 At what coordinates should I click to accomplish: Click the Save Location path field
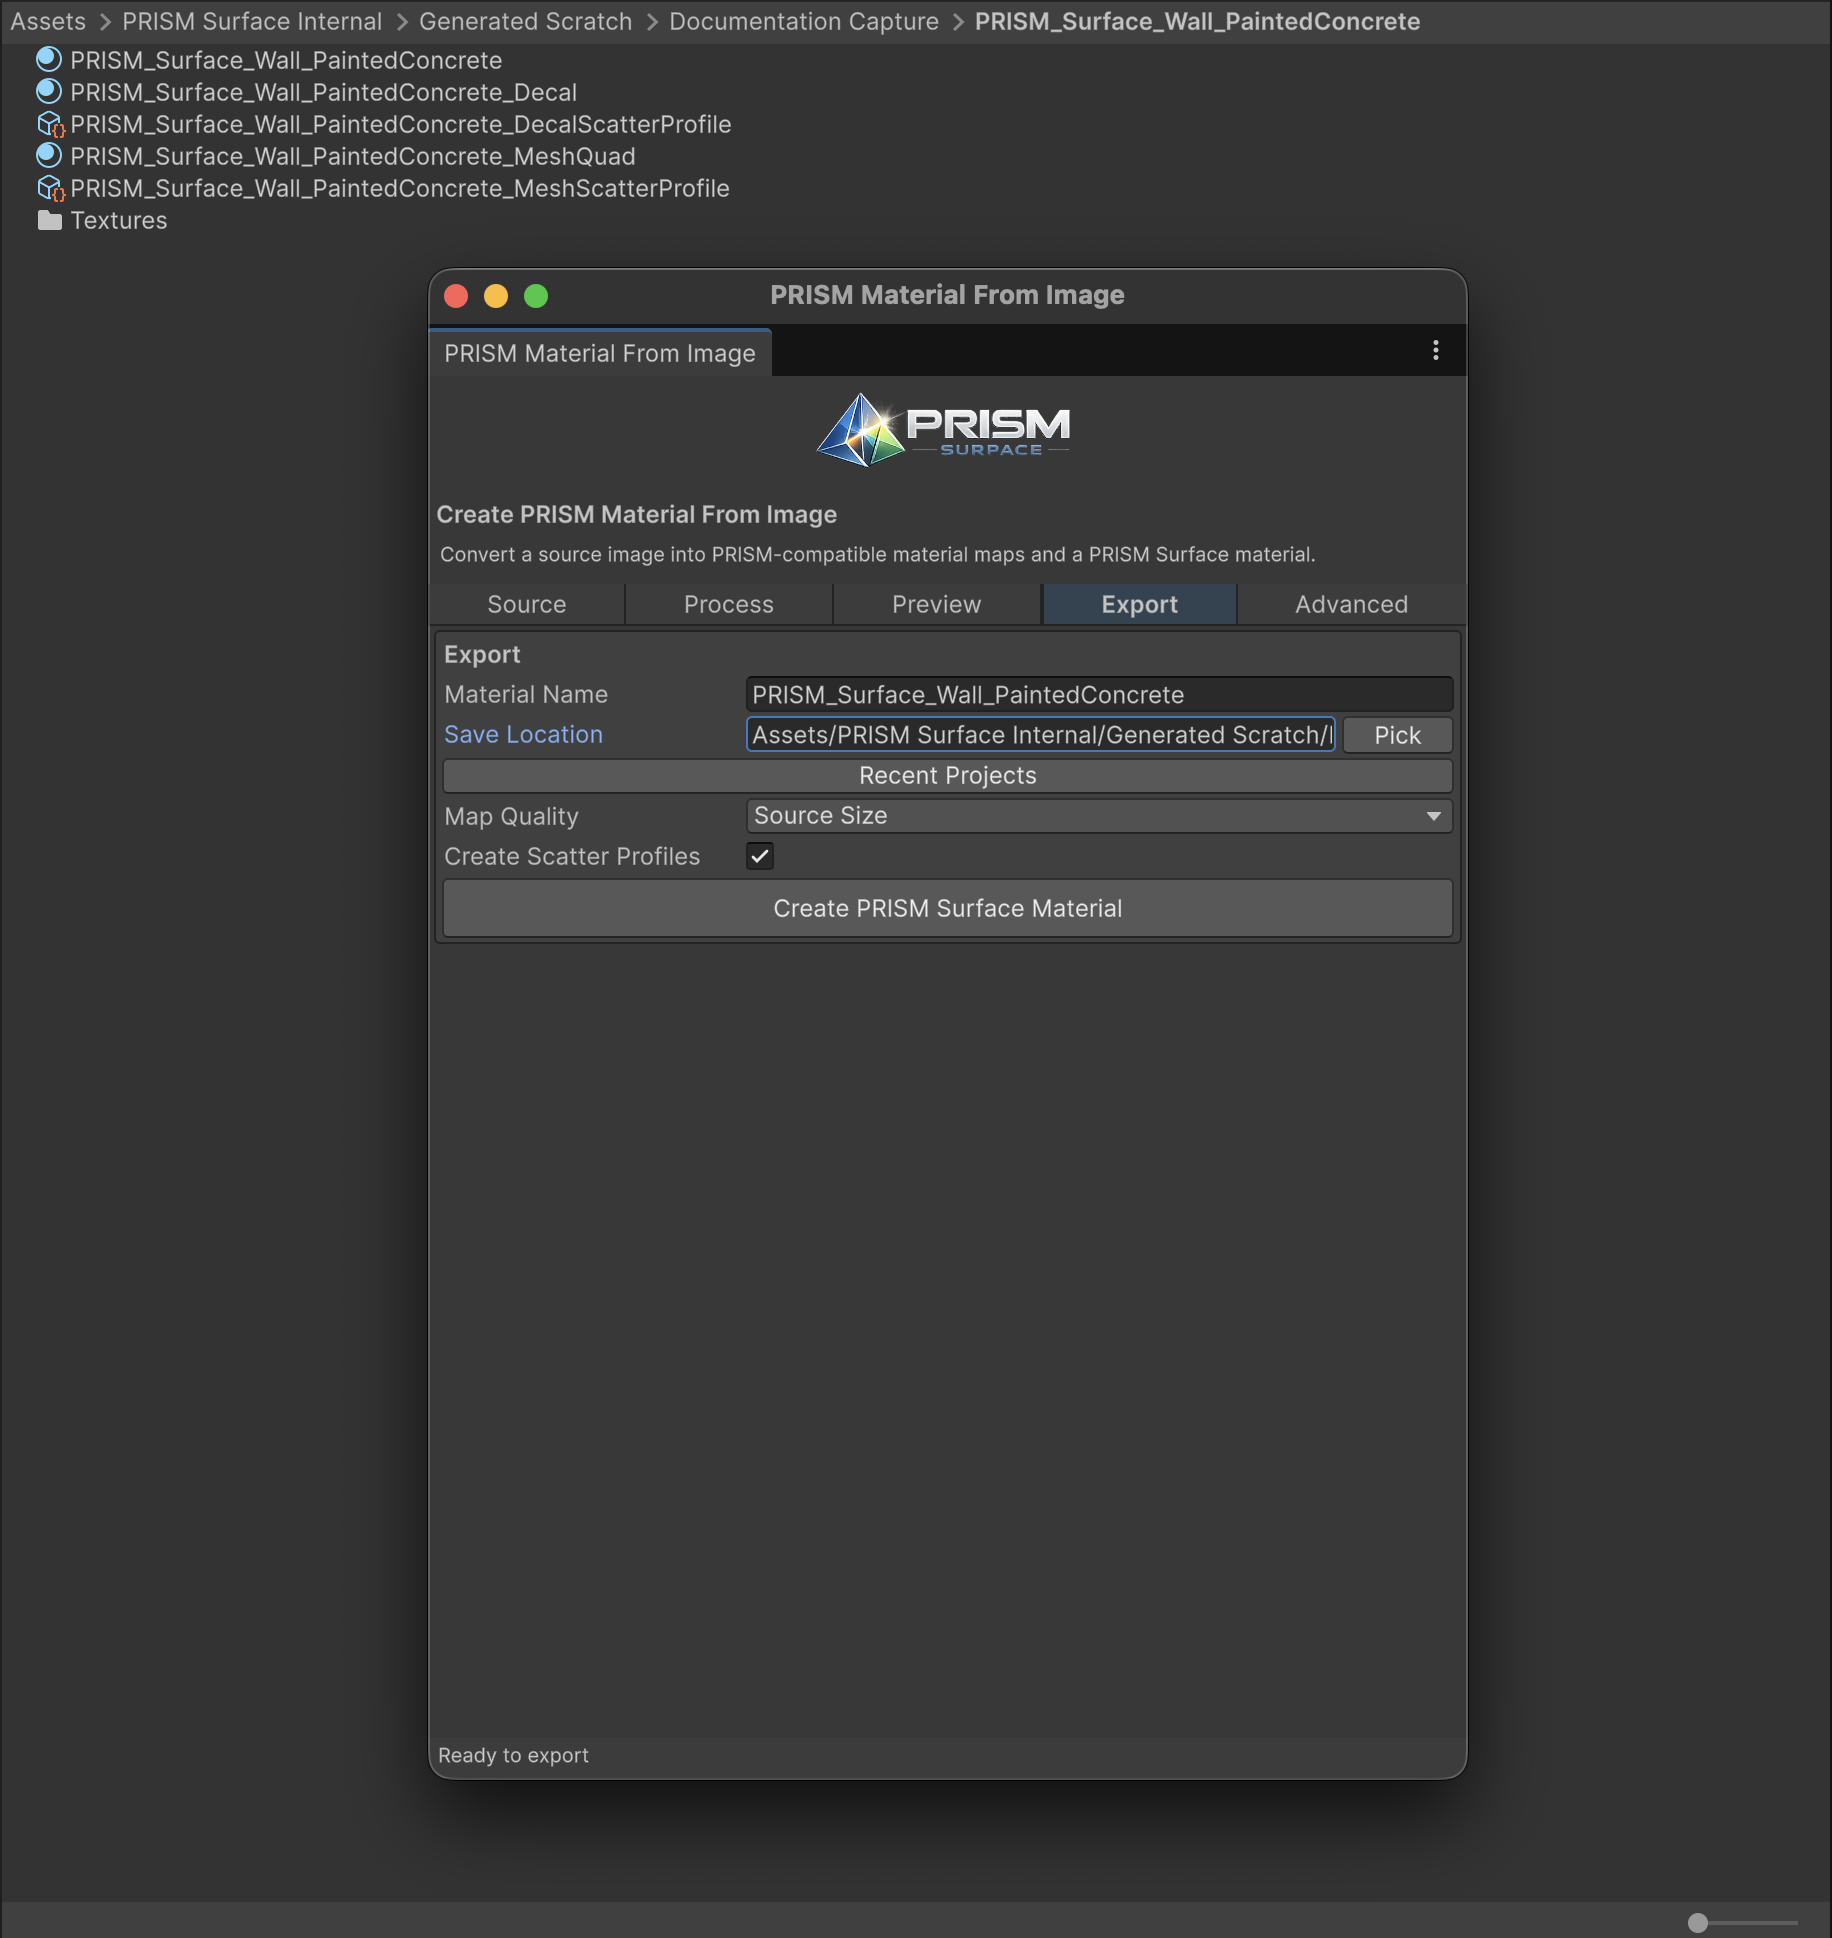(1041, 735)
